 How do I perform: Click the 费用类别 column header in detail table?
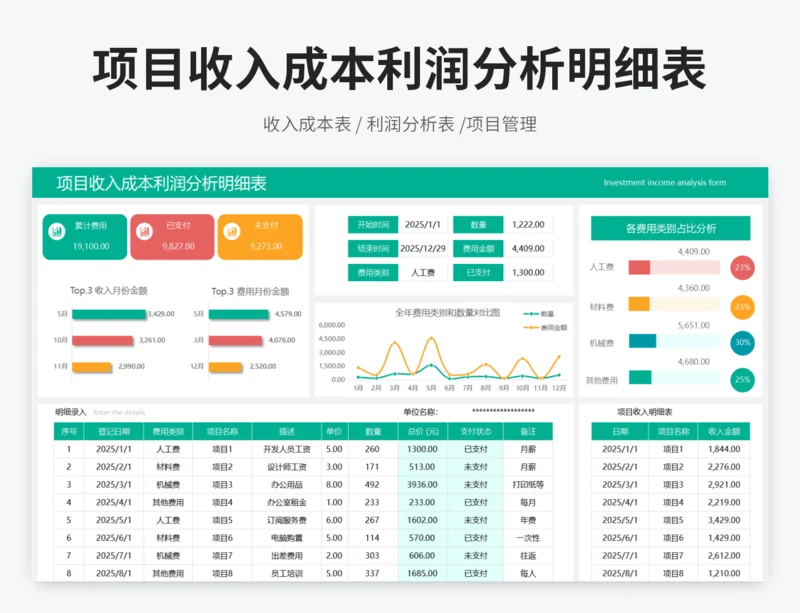click(x=168, y=432)
